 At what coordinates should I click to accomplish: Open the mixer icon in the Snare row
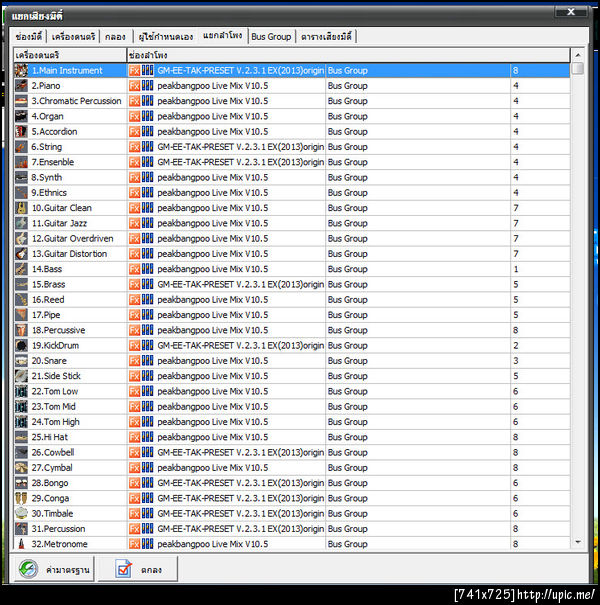click(147, 361)
